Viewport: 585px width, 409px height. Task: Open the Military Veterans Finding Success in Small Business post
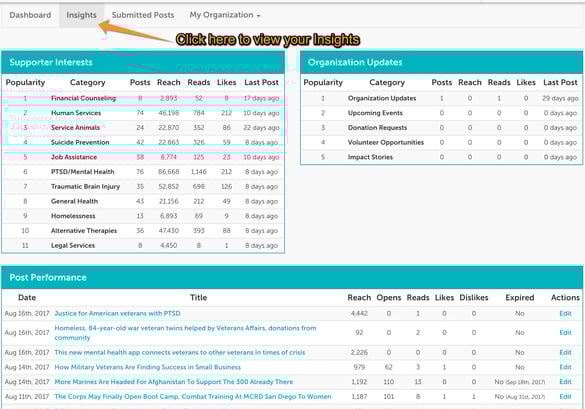pyautogui.click(x=147, y=367)
